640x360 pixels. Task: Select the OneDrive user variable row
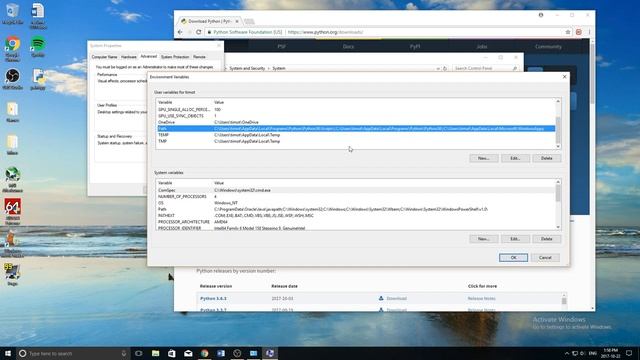click(x=356, y=122)
